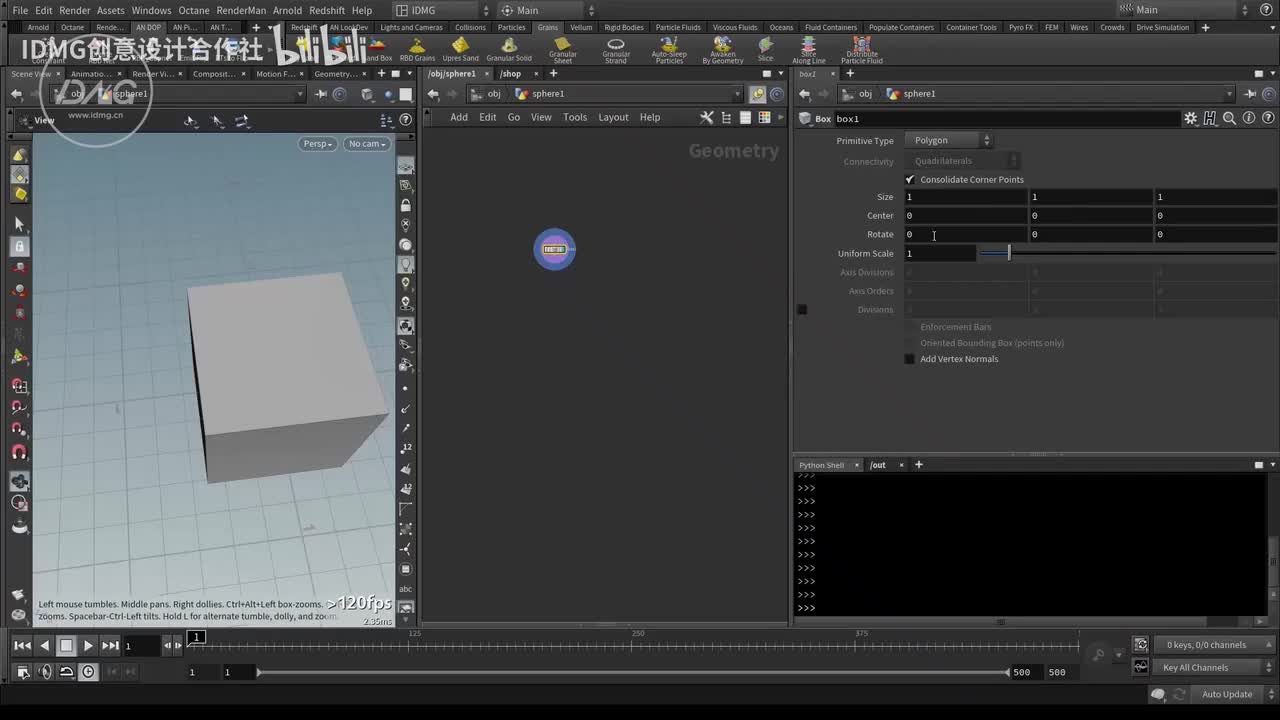The image size is (1280, 720).
Task: Open the node info icon for box1
Action: (1248, 118)
